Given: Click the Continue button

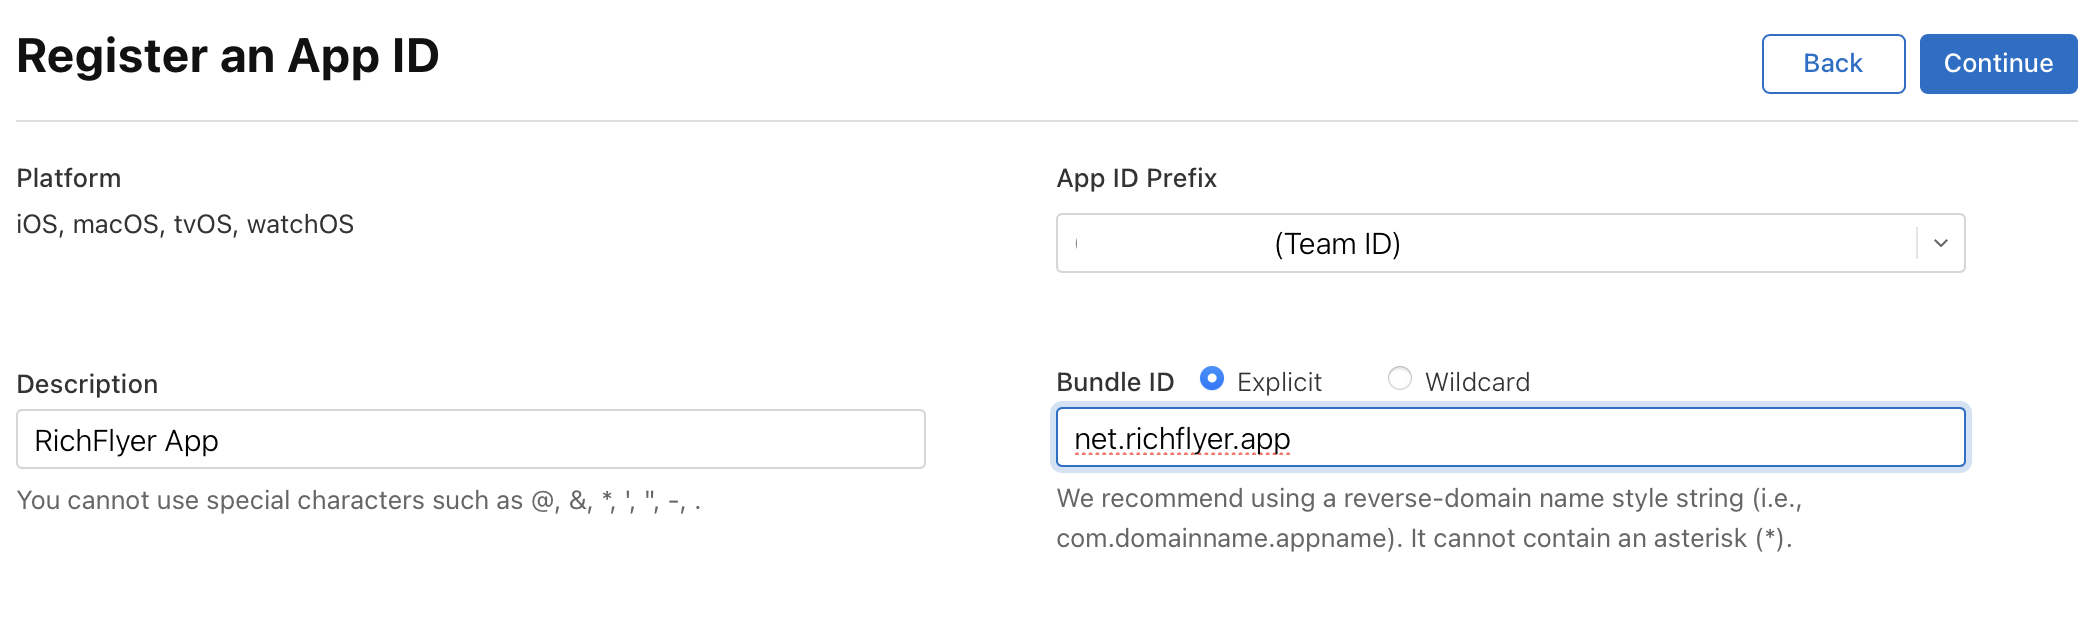Looking at the screenshot, I should click(x=1998, y=64).
